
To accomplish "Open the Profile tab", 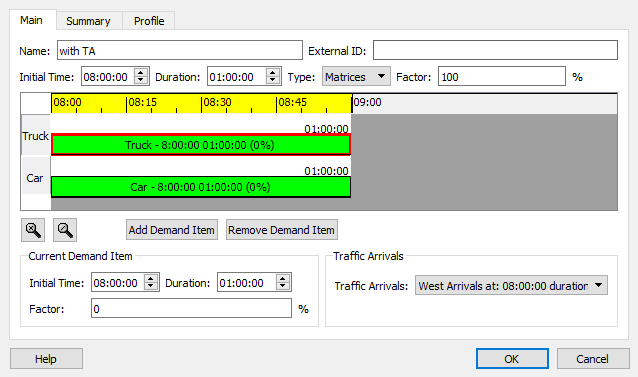I will (149, 21).
